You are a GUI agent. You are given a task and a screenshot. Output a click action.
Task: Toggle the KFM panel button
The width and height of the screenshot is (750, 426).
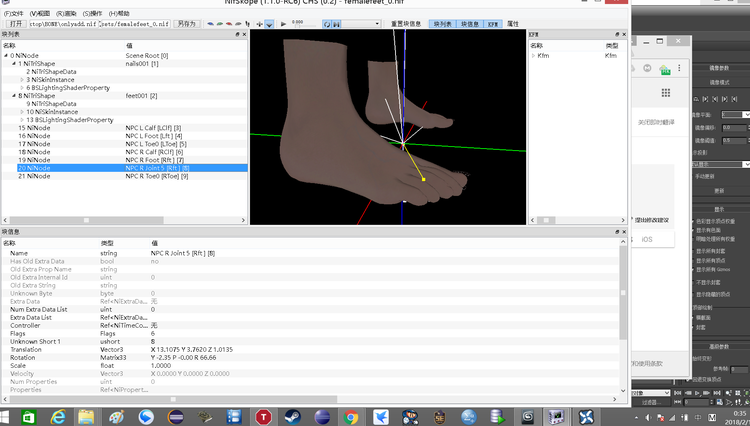493,24
